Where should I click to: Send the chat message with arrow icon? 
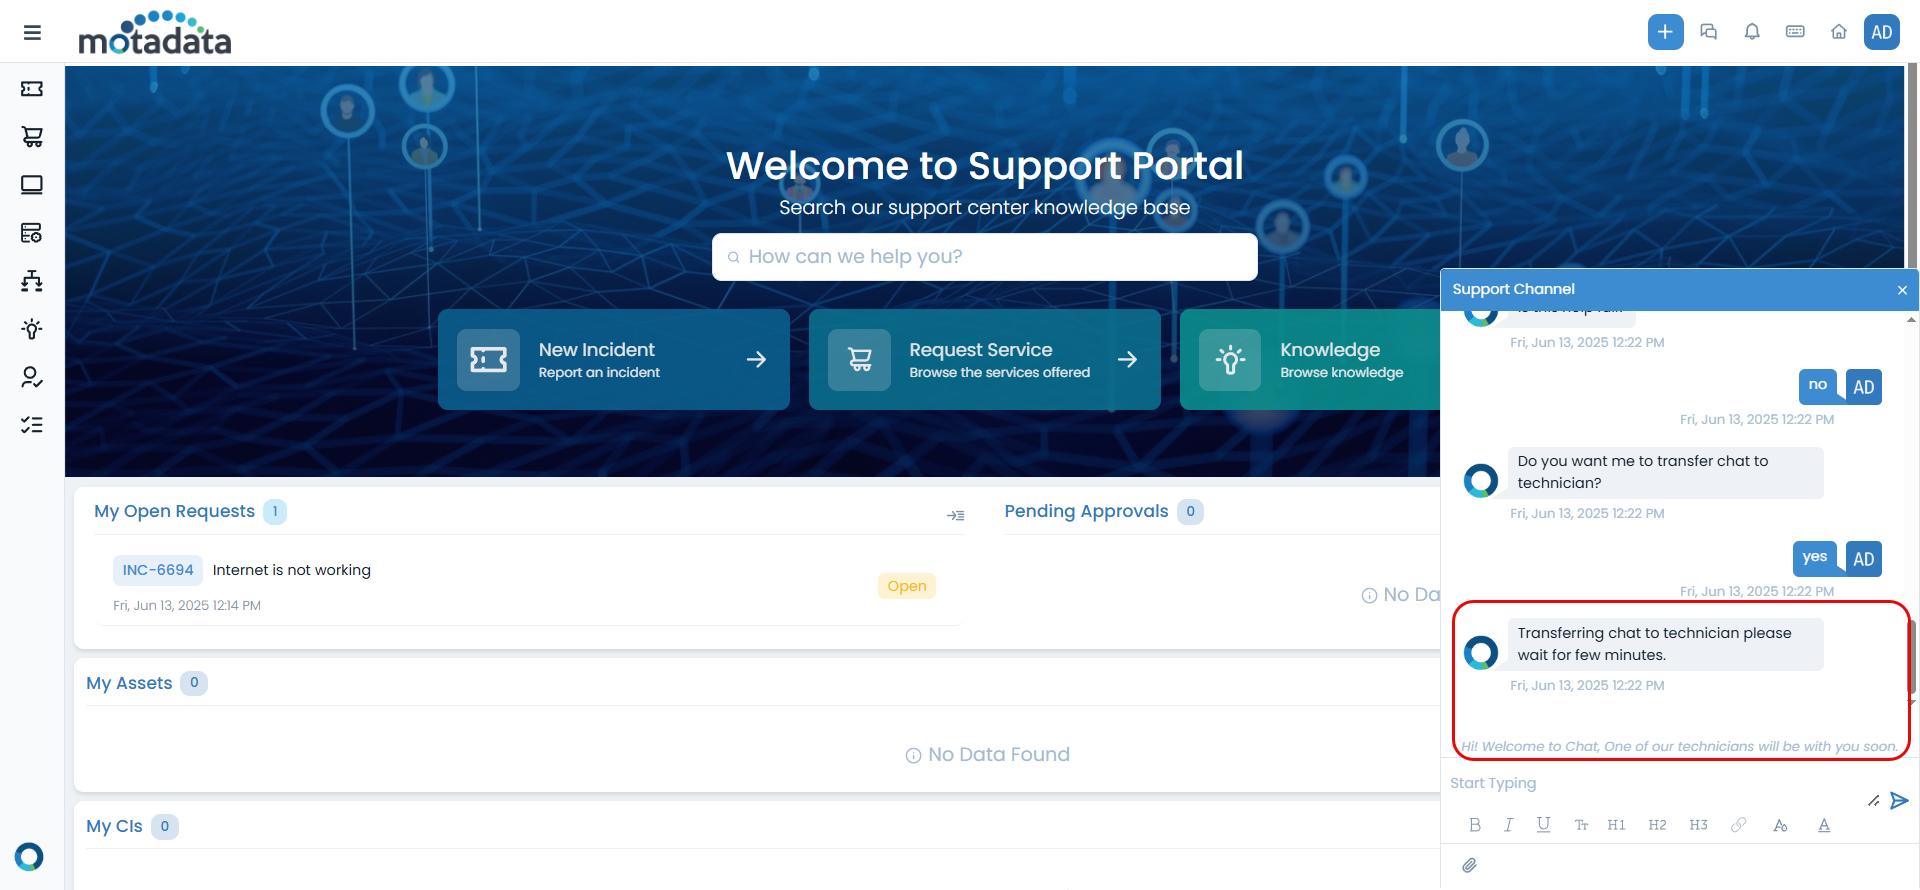pyautogui.click(x=1899, y=800)
